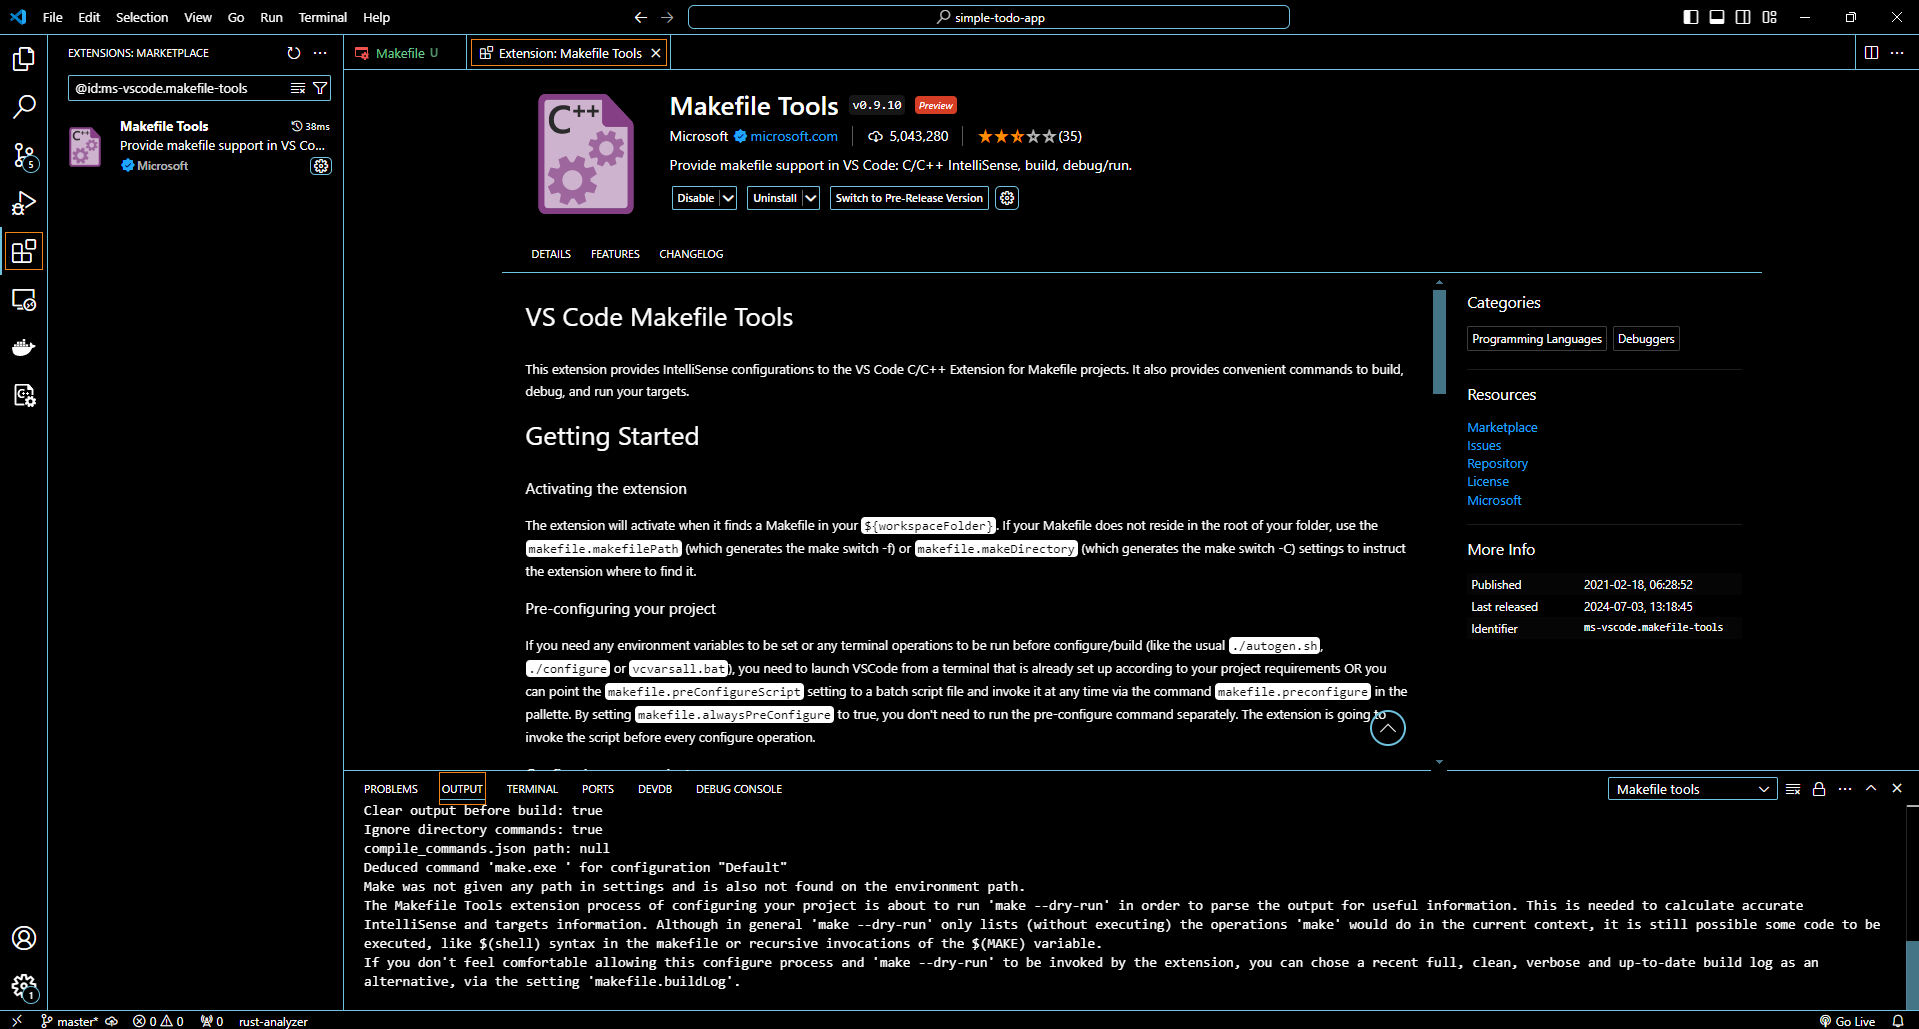Open the output channel selector dropdown

coord(1691,789)
